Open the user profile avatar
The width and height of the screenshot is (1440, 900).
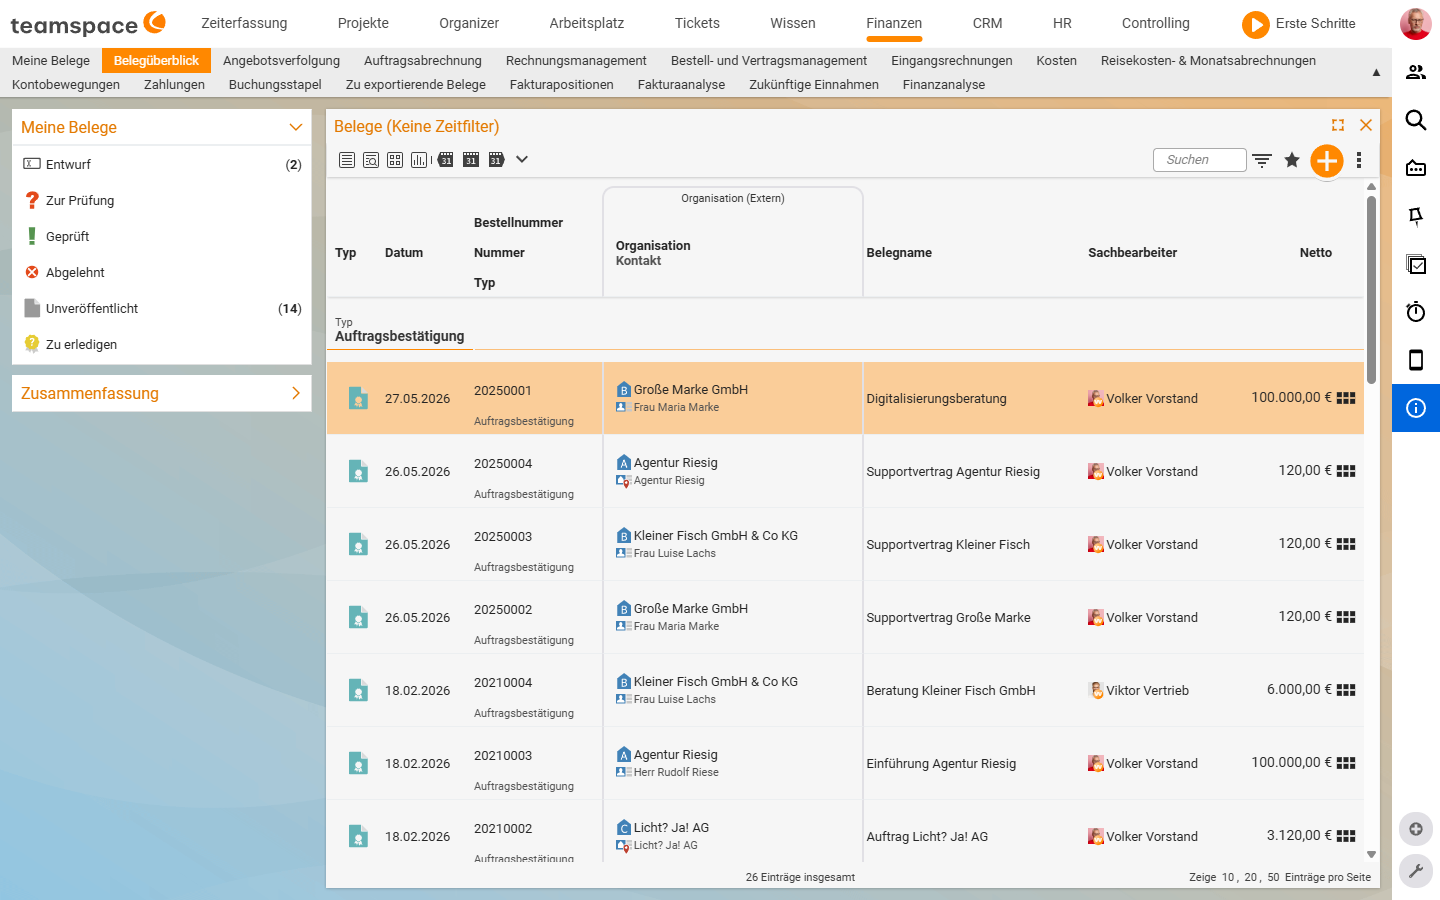(x=1416, y=24)
